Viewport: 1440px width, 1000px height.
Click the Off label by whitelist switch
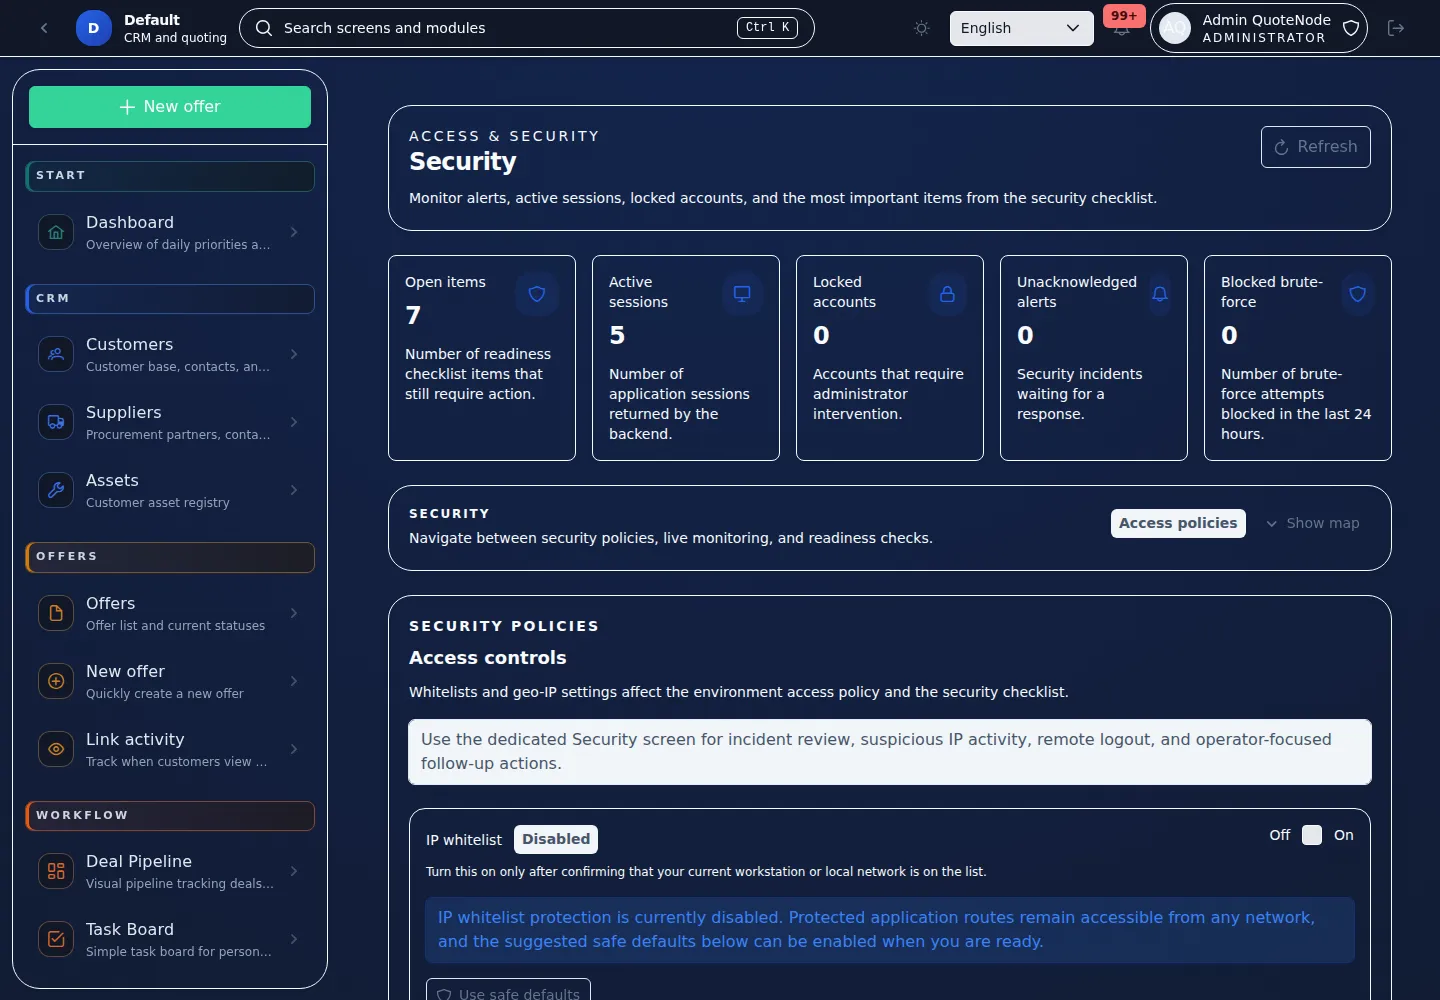pyautogui.click(x=1280, y=835)
